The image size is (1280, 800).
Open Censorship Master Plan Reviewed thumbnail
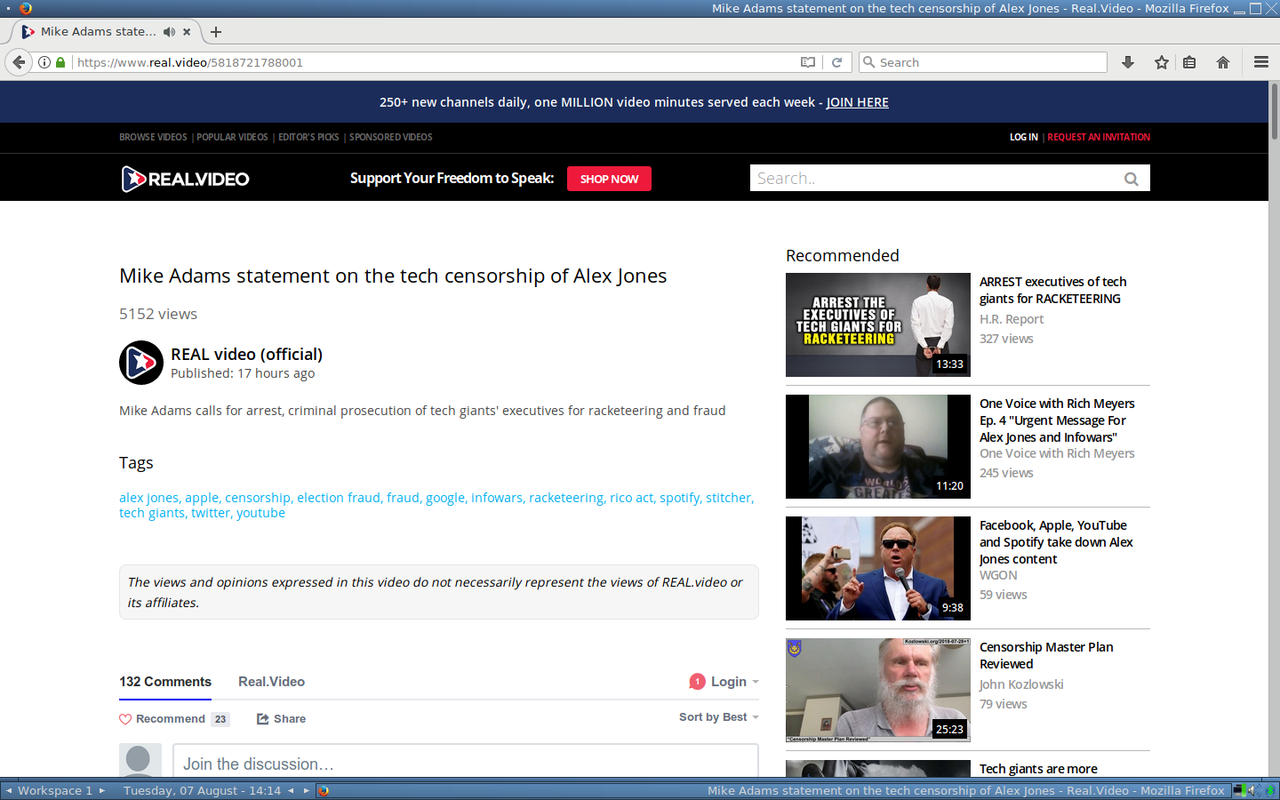pyautogui.click(x=878, y=691)
